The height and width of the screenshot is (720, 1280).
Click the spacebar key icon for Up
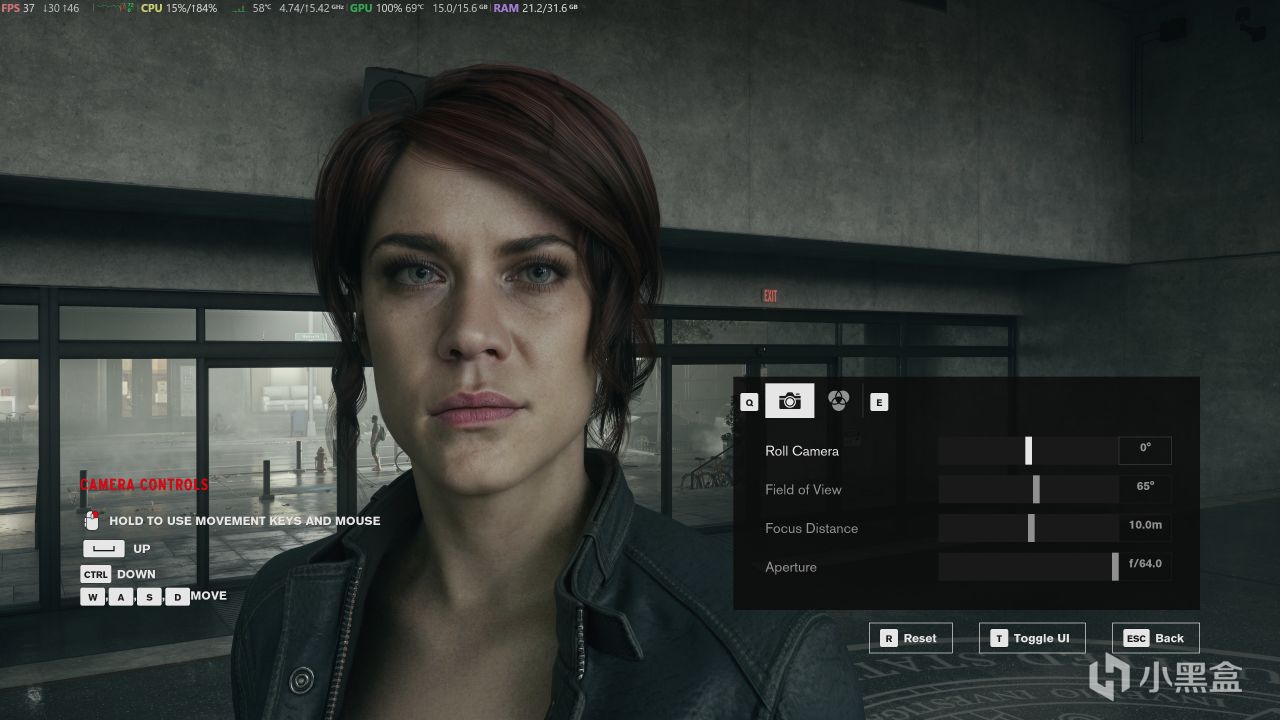pyautogui.click(x=103, y=549)
